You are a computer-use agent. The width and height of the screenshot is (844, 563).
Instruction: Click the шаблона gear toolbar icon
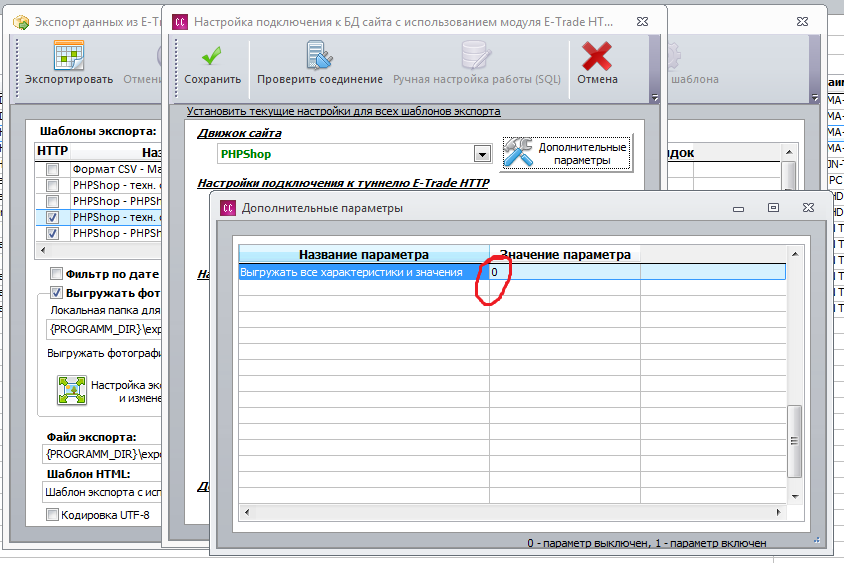(674, 55)
